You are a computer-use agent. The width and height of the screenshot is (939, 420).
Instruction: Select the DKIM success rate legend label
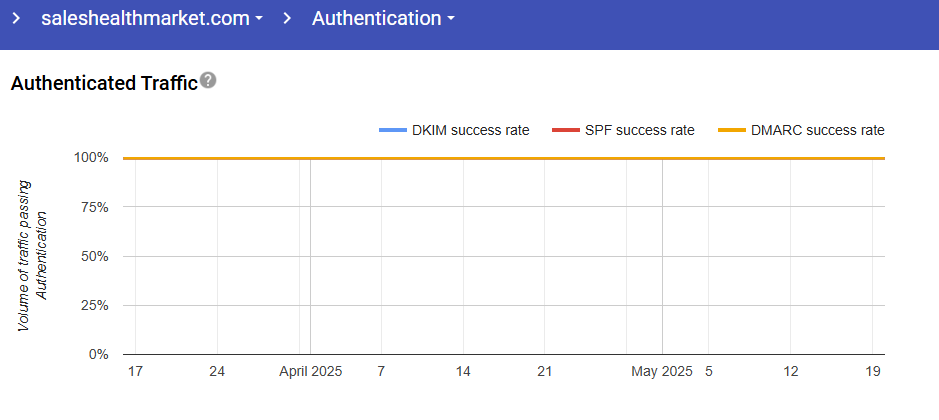click(x=470, y=130)
